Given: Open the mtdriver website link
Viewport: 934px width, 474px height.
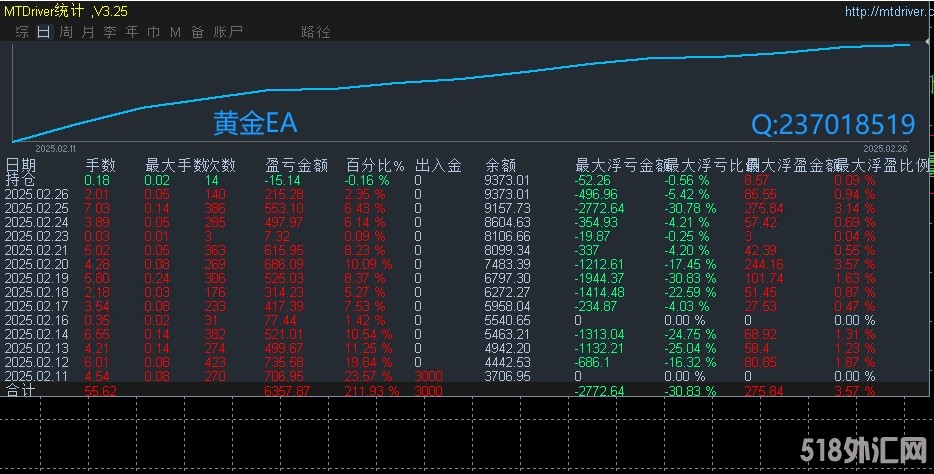Looking at the screenshot, I should point(884,12).
